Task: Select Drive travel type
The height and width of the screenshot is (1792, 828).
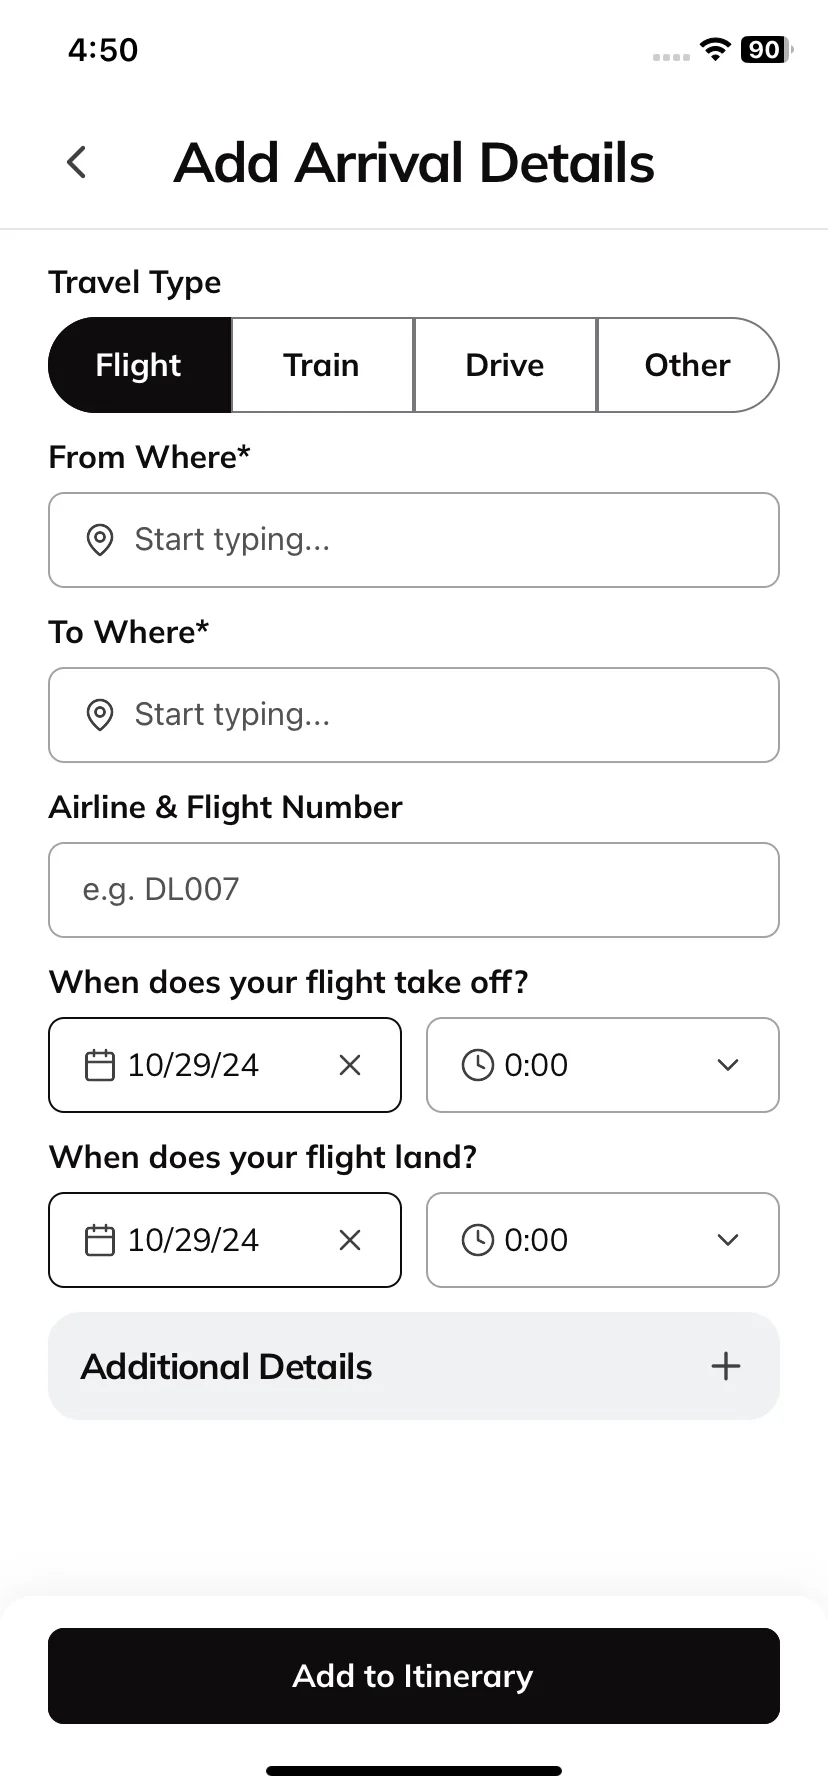Action: pos(505,365)
